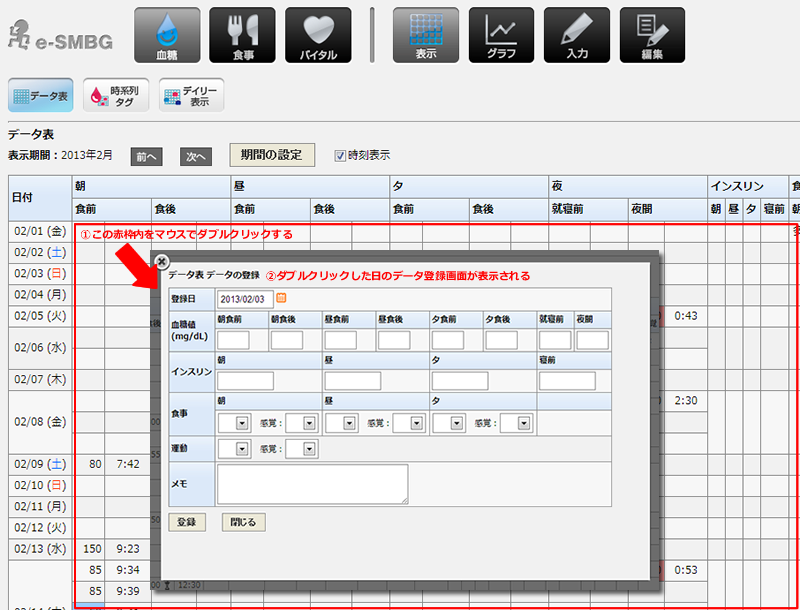Click the メモ text area

pyautogui.click(x=312, y=484)
